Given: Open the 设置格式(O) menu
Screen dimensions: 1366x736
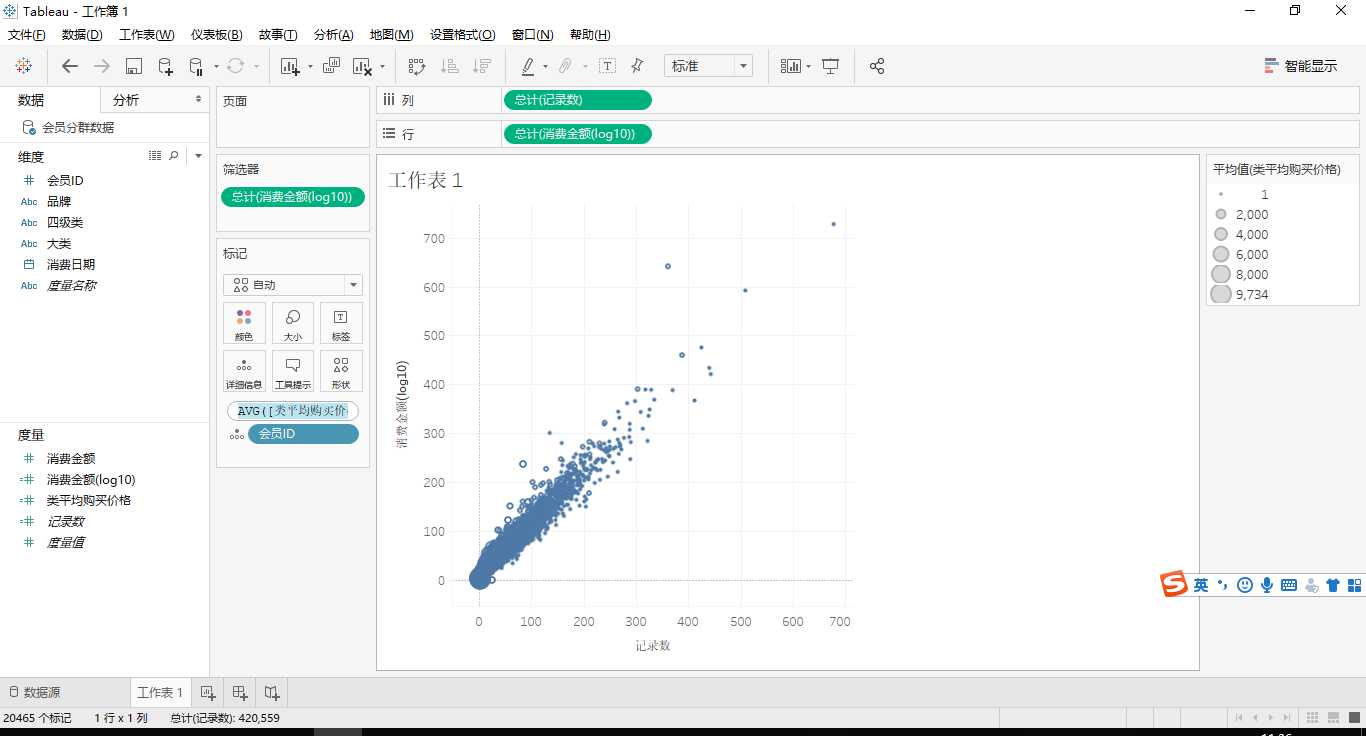Looking at the screenshot, I should (x=463, y=34).
